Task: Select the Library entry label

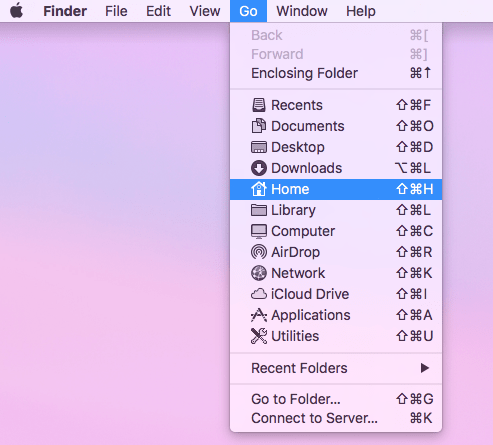Action: click(293, 210)
